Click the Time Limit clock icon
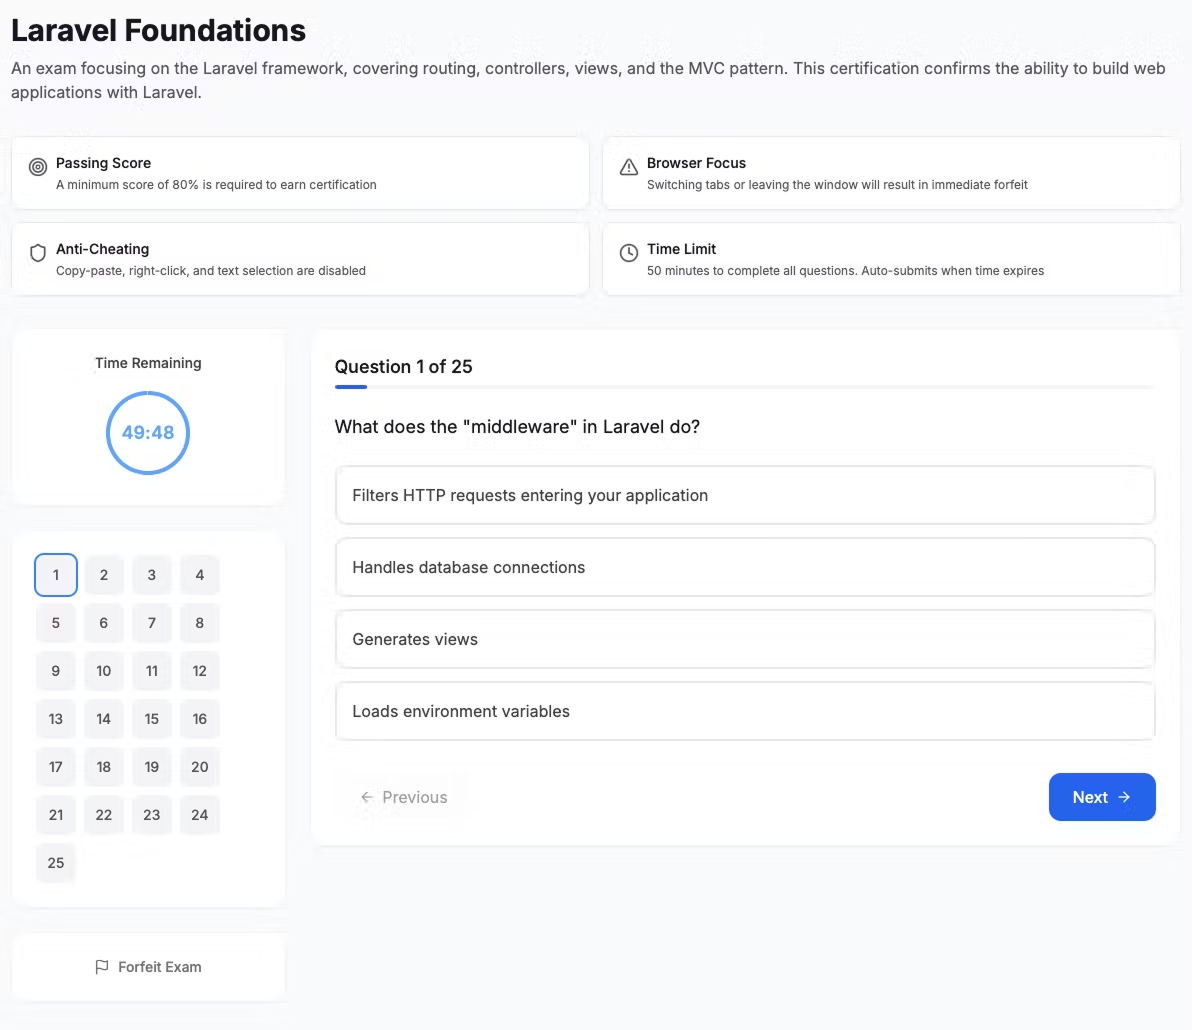1192x1030 pixels. (629, 253)
